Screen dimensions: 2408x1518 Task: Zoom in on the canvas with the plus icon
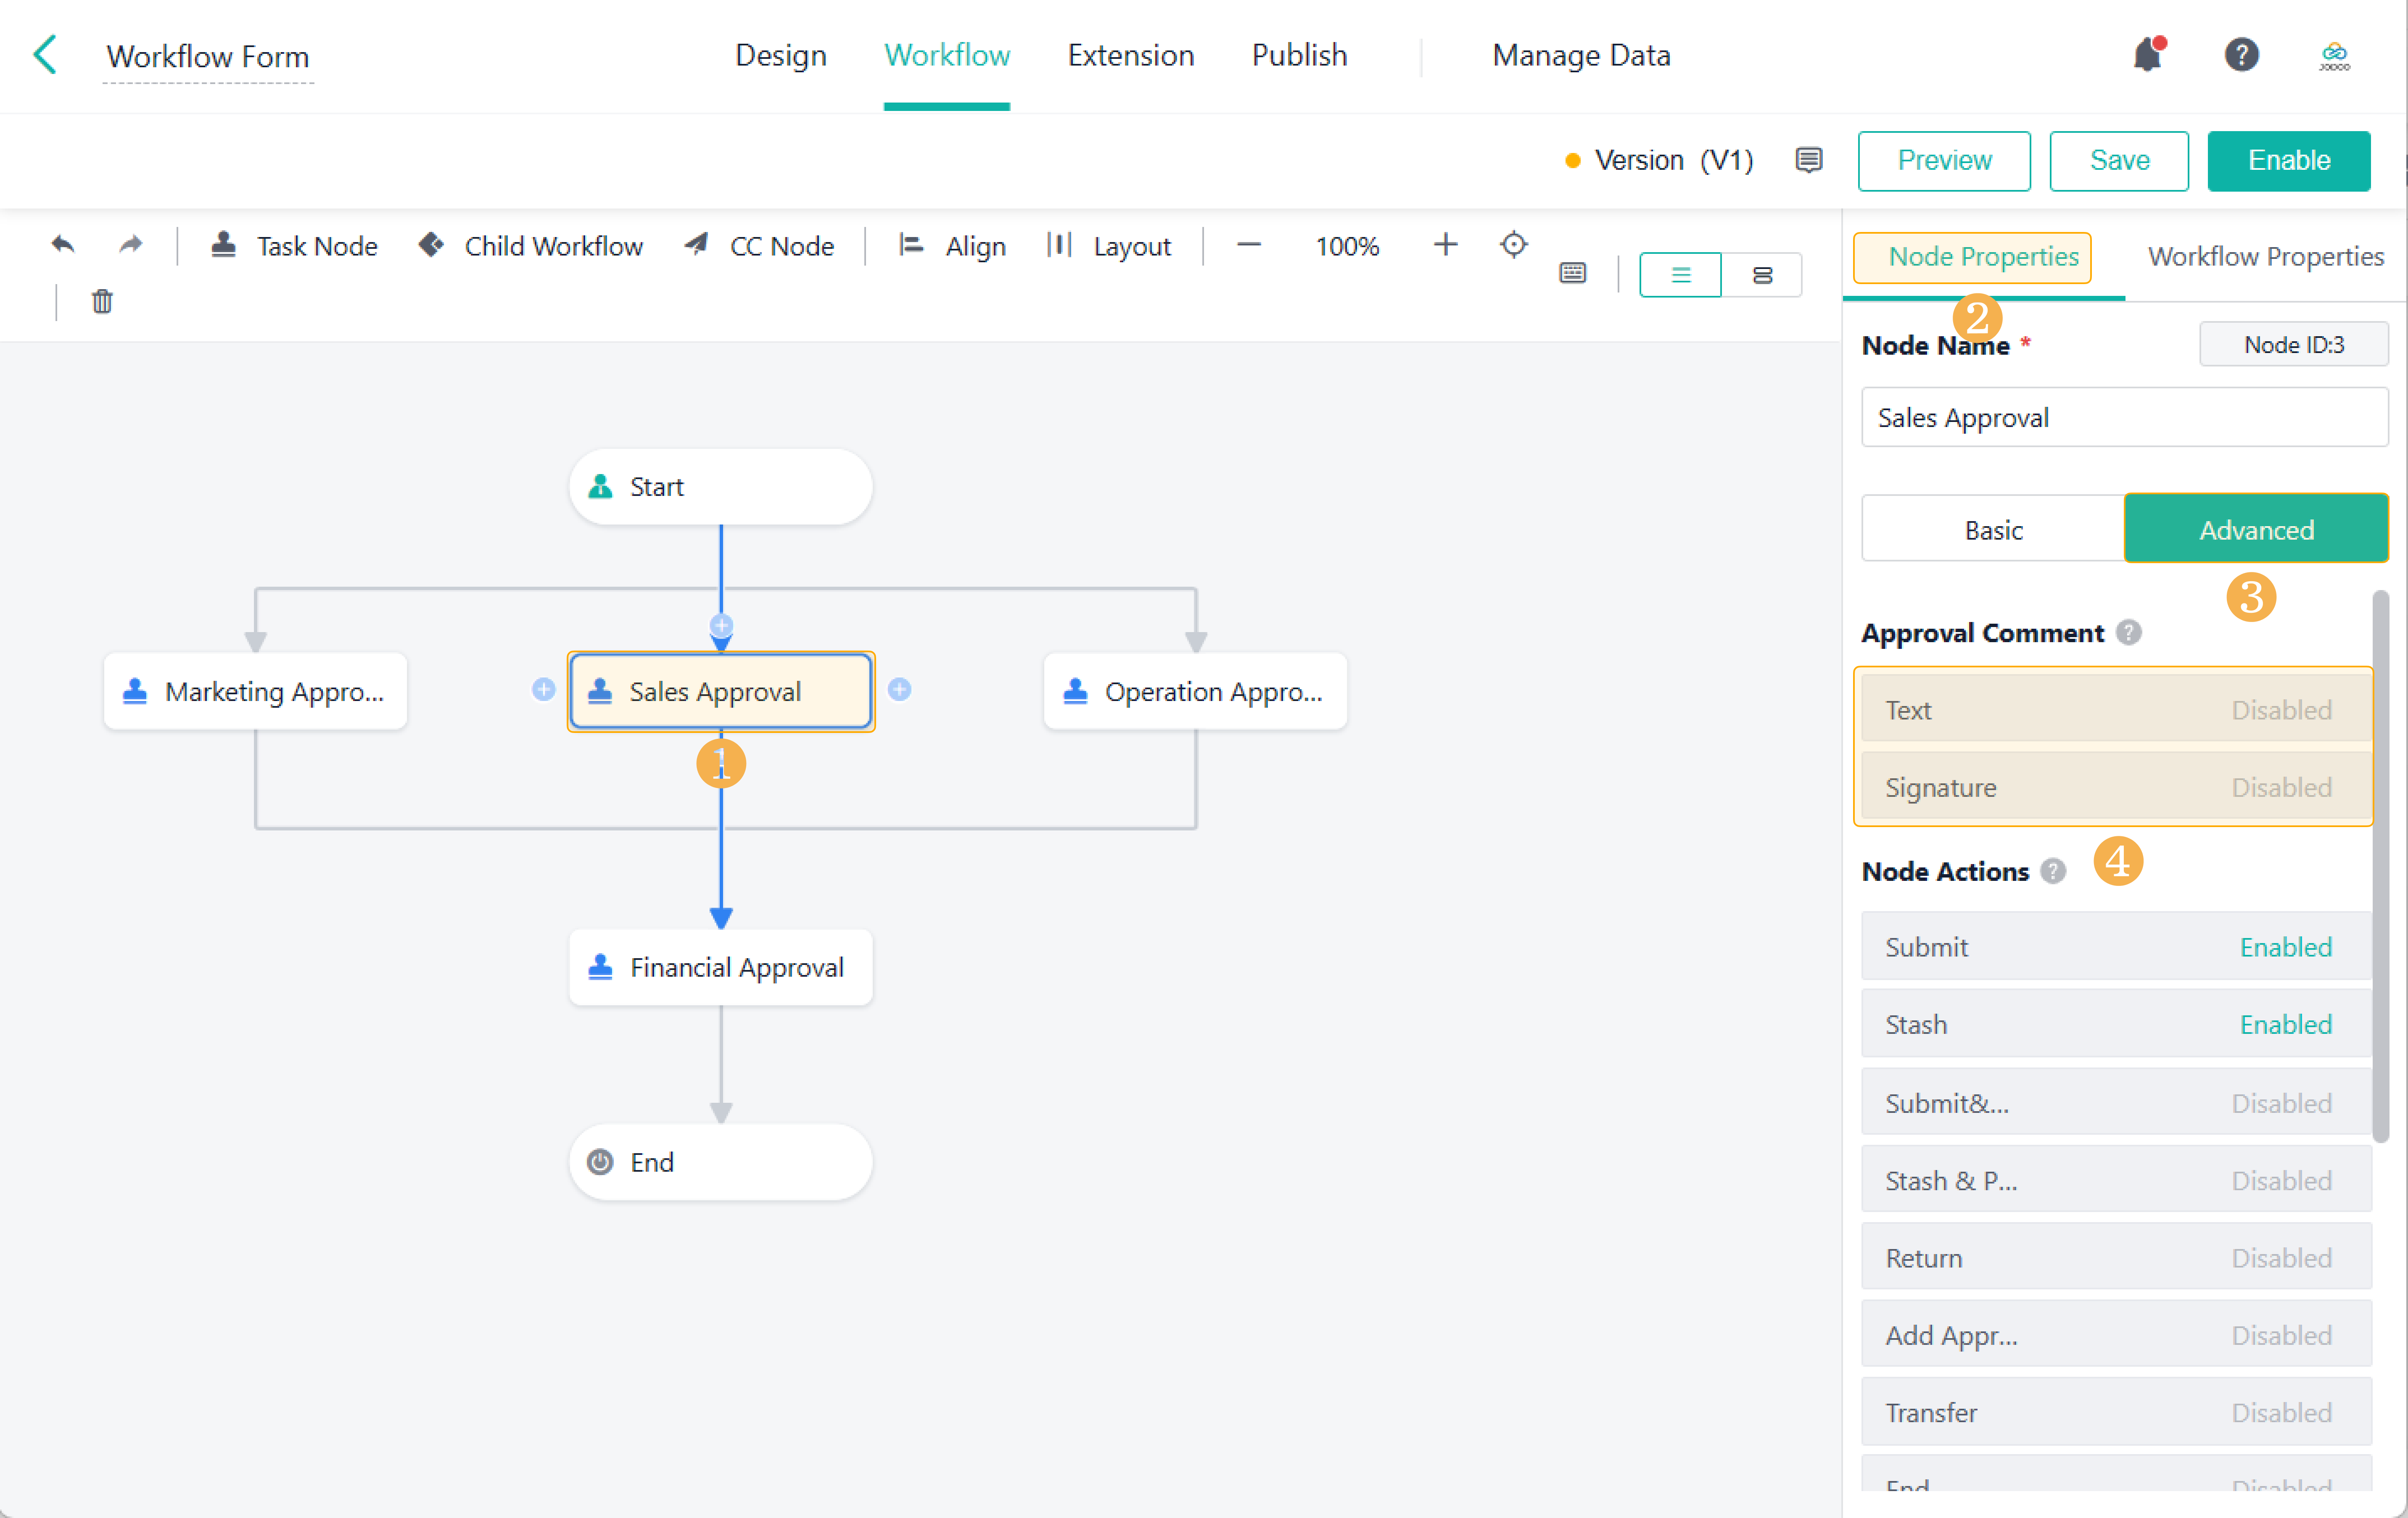tap(1444, 244)
